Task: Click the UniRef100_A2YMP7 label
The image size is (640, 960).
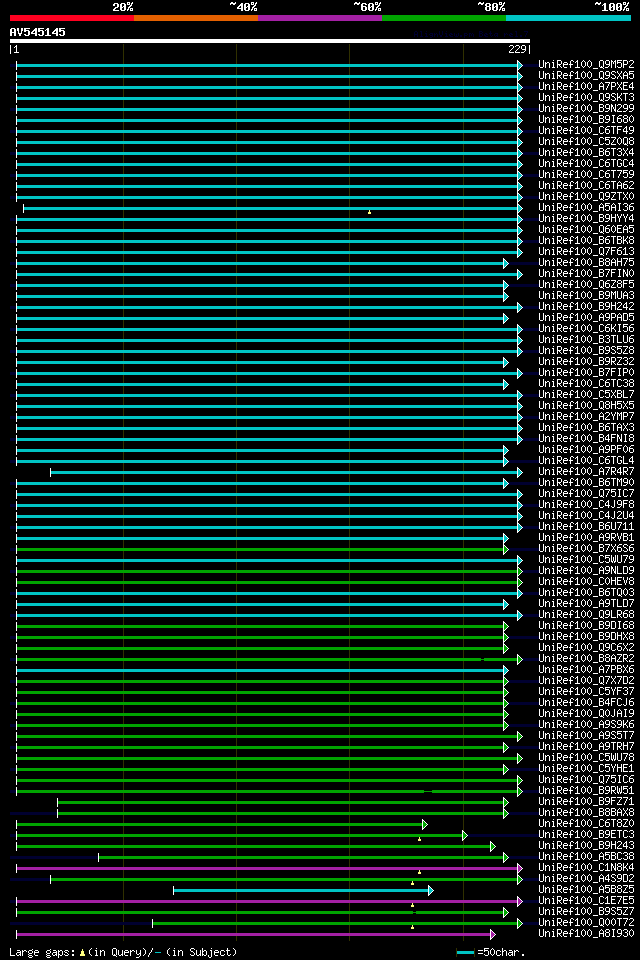Action: pos(586,417)
